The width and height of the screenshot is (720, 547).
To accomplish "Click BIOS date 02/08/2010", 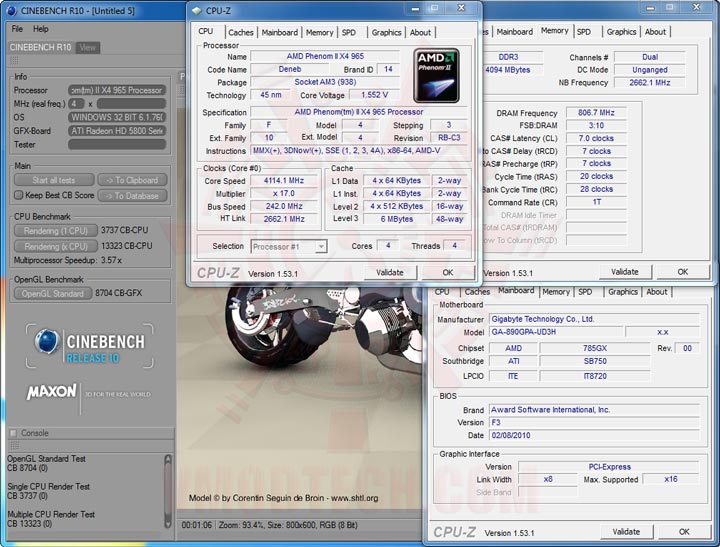I will [x=511, y=435].
